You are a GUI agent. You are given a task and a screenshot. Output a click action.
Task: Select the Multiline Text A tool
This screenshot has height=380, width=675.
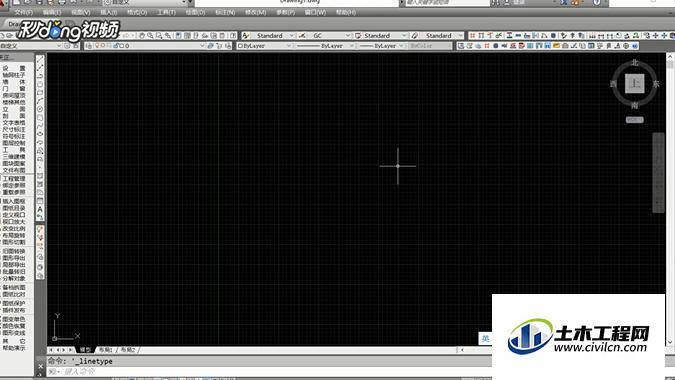(x=40, y=209)
